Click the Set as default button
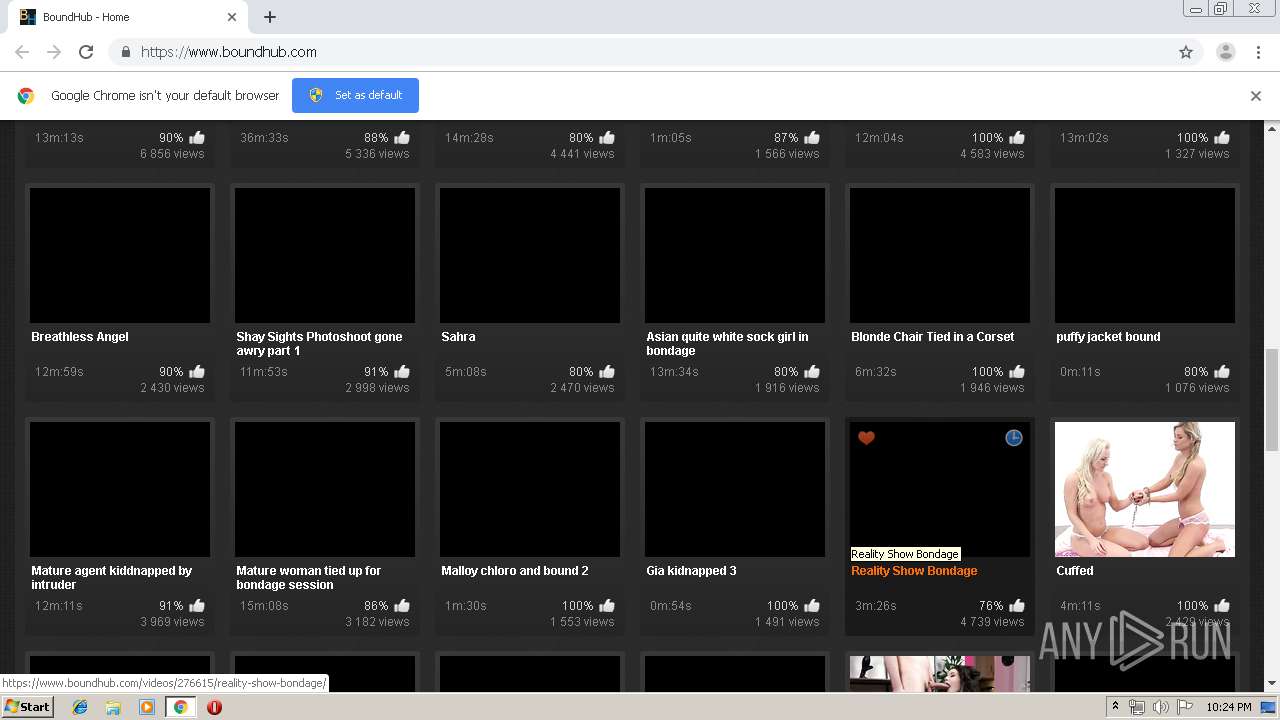The image size is (1280, 720). (355, 95)
